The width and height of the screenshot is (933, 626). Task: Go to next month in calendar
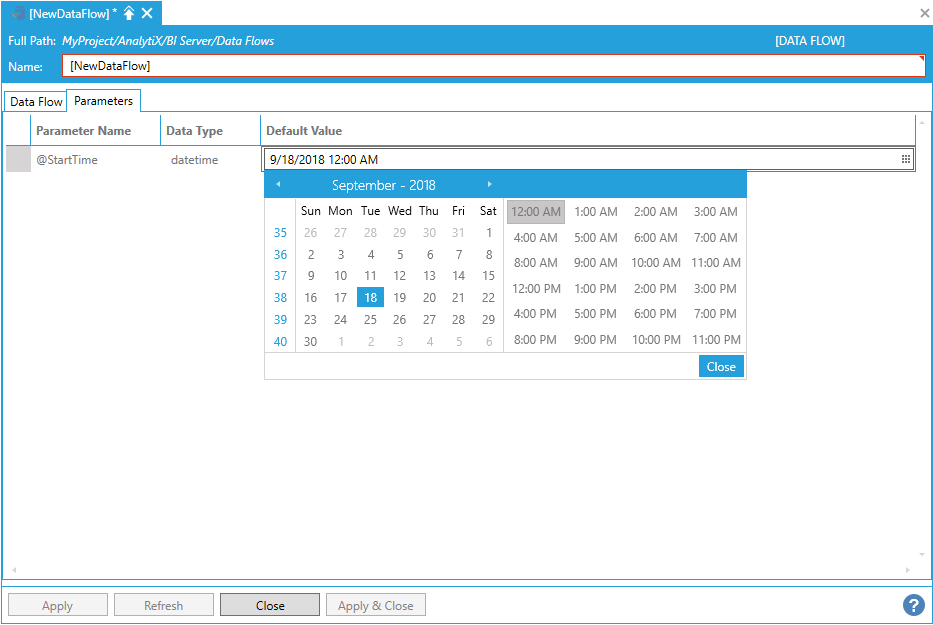pyautogui.click(x=489, y=184)
